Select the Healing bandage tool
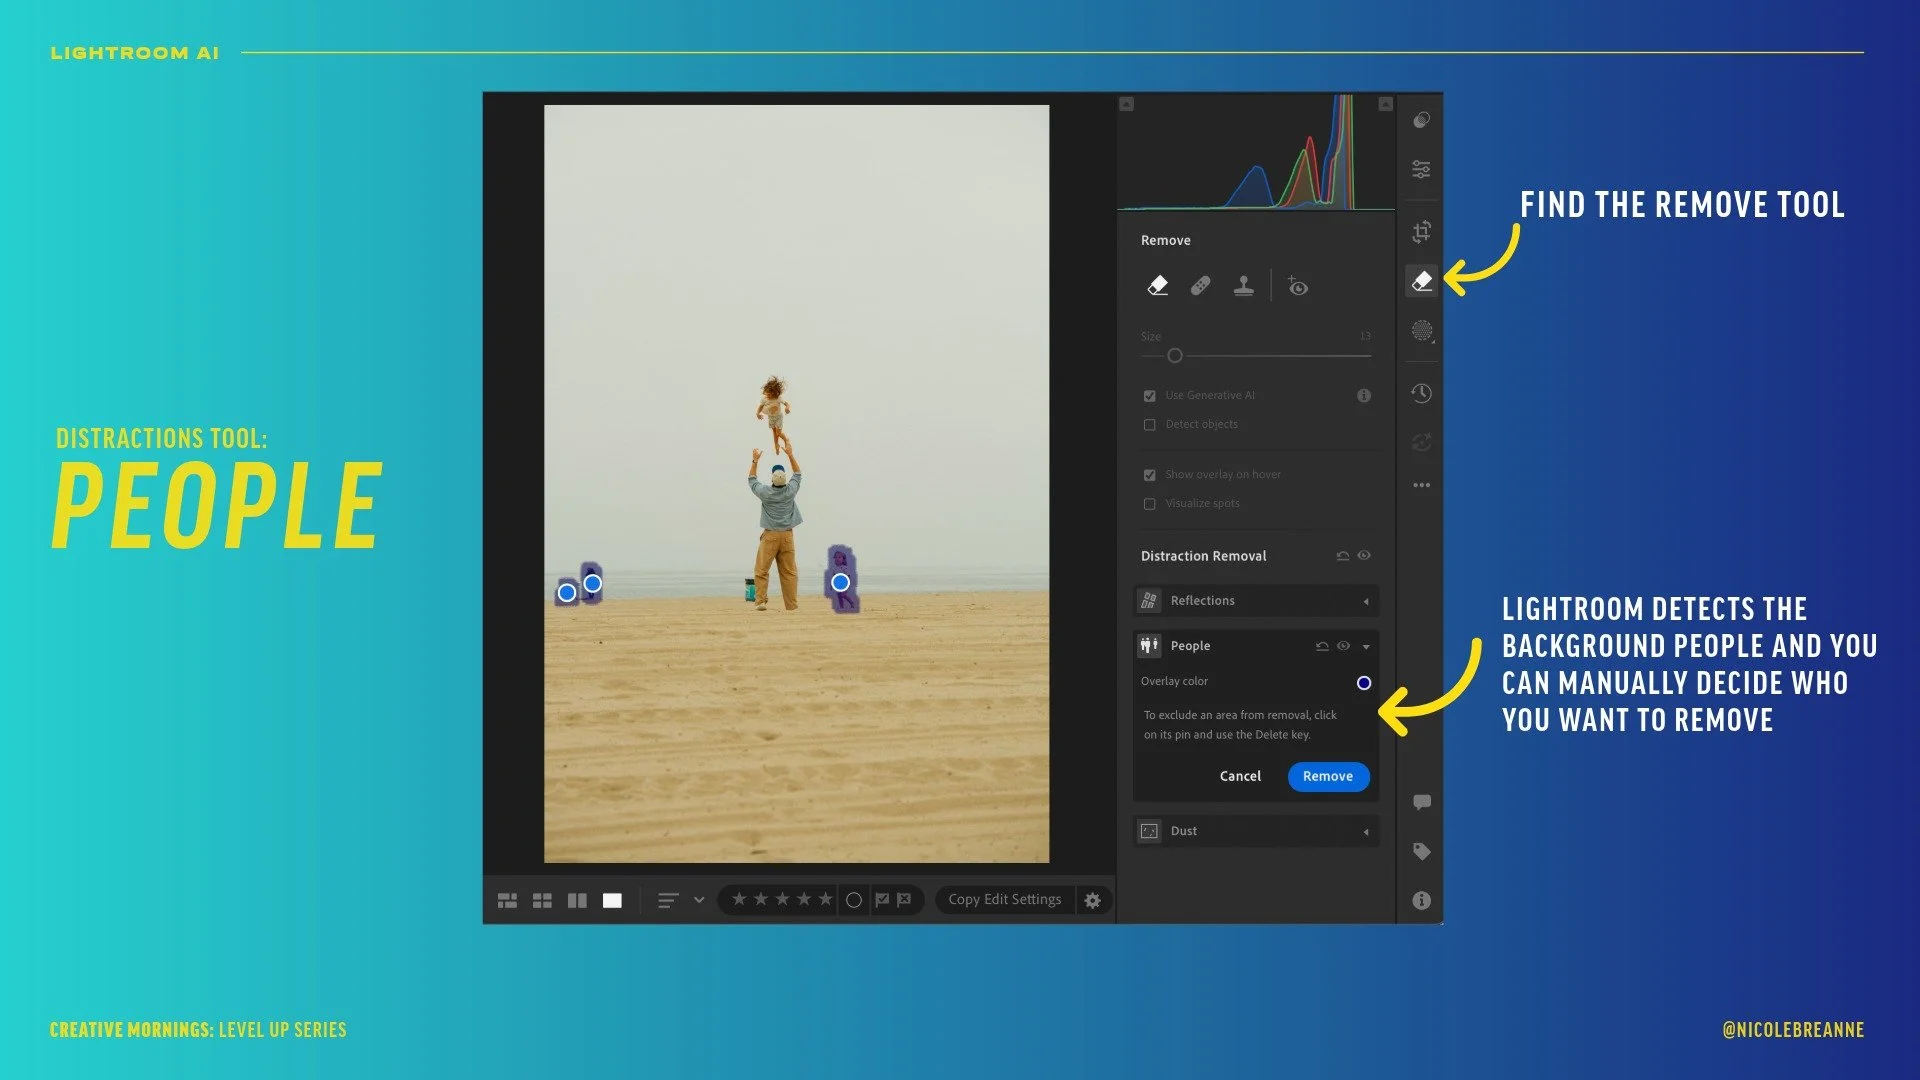Viewport: 1920px width, 1080px height. pyautogui.click(x=1200, y=286)
